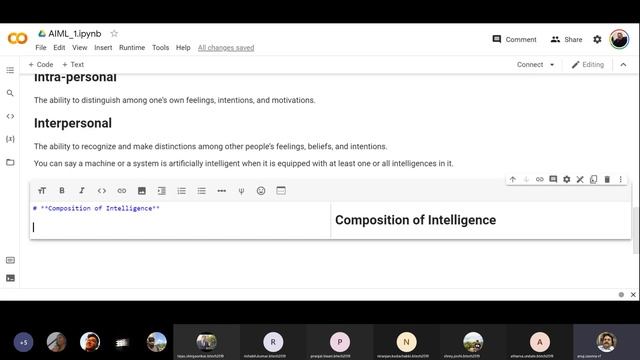Close the markdown editor icon in cell toolbar
This screenshot has width=640, height=360.
coord(580,179)
